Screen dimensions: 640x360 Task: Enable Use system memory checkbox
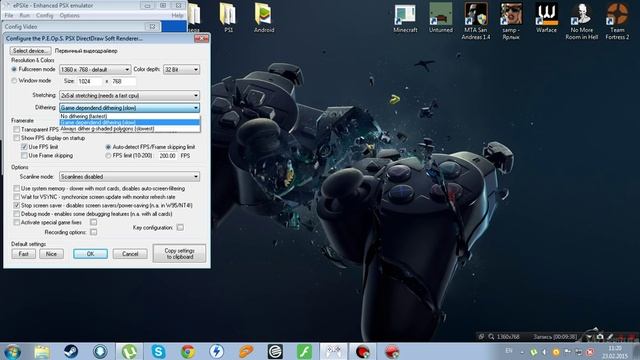[16, 189]
